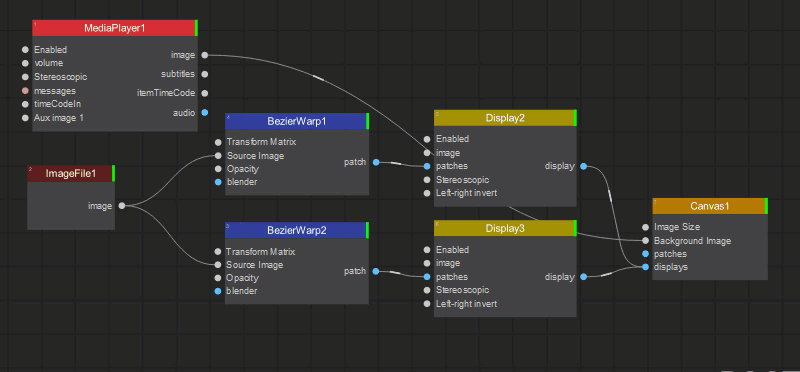Click Display3 image input port

point(427,263)
